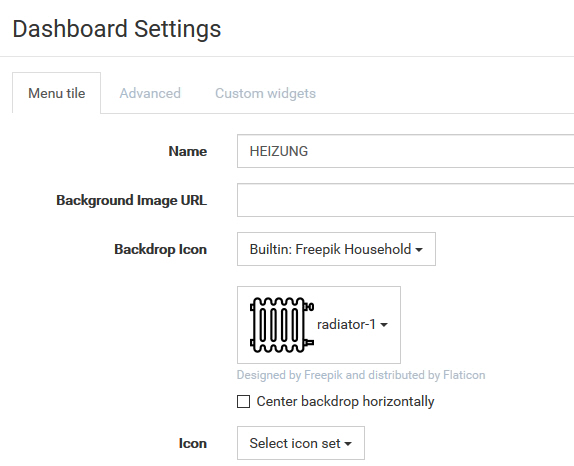Click the Name field containing HEIZUNG
Image resolution: width=574 pixels, height=466 pixels.
[405, 151]
